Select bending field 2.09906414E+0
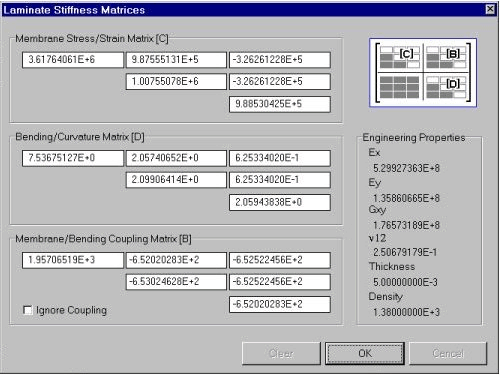Screen dimensions: 500x375 176,180
